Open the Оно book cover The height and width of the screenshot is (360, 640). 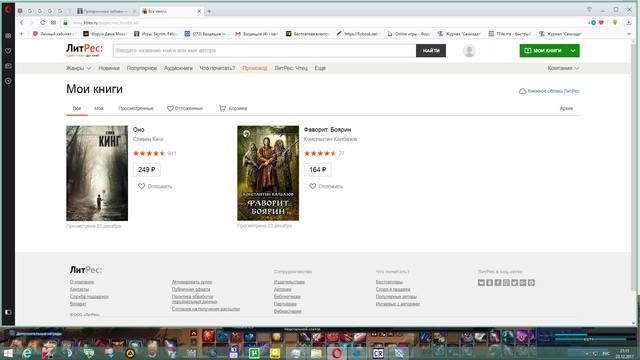click(97, 173)
